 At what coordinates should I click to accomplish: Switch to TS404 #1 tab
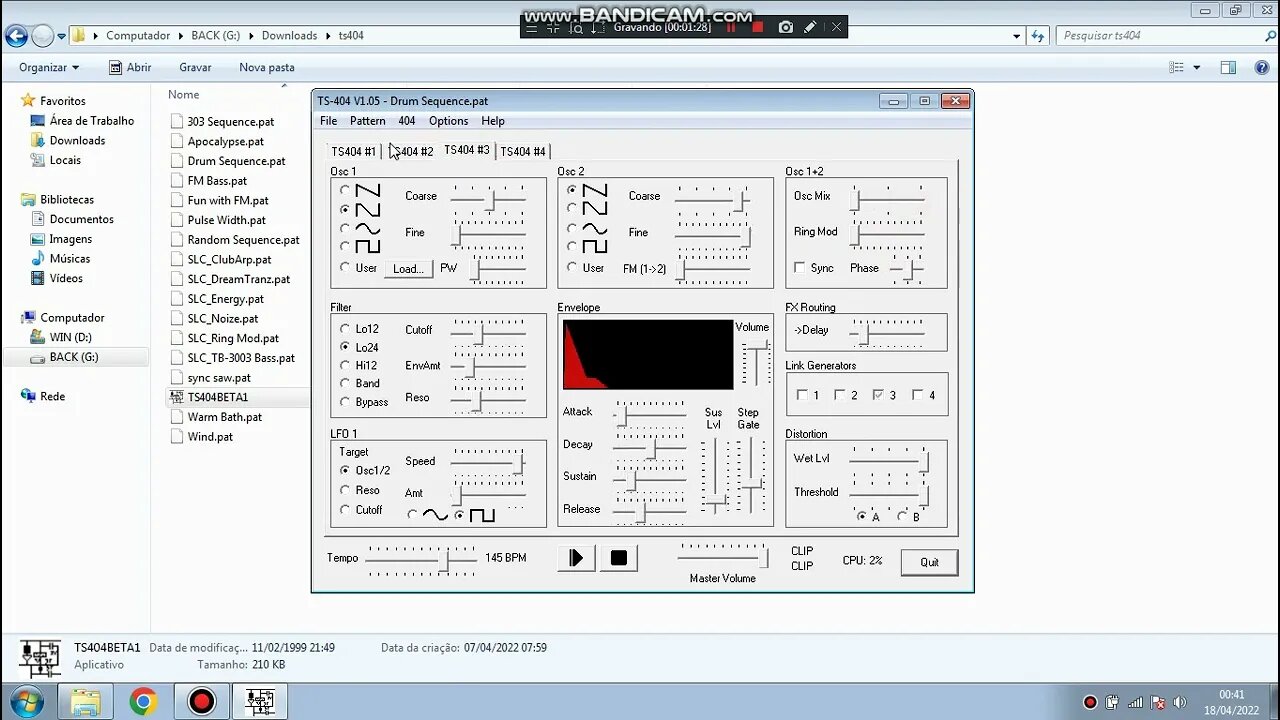click(353, 152)
